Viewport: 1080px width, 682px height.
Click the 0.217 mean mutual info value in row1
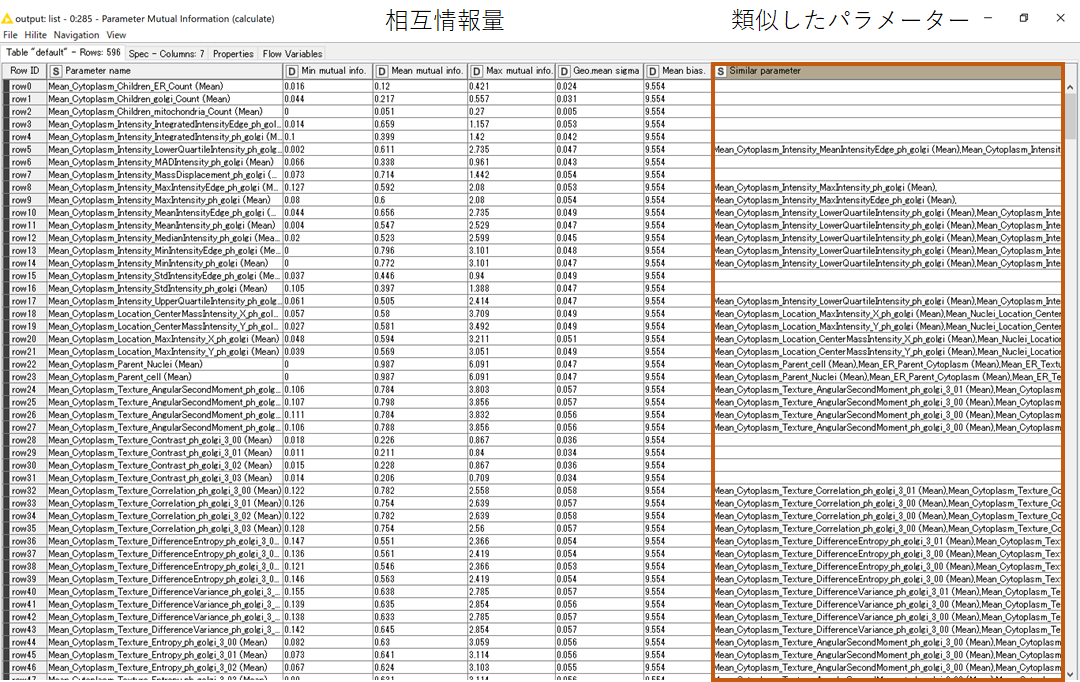coord(419,99)
